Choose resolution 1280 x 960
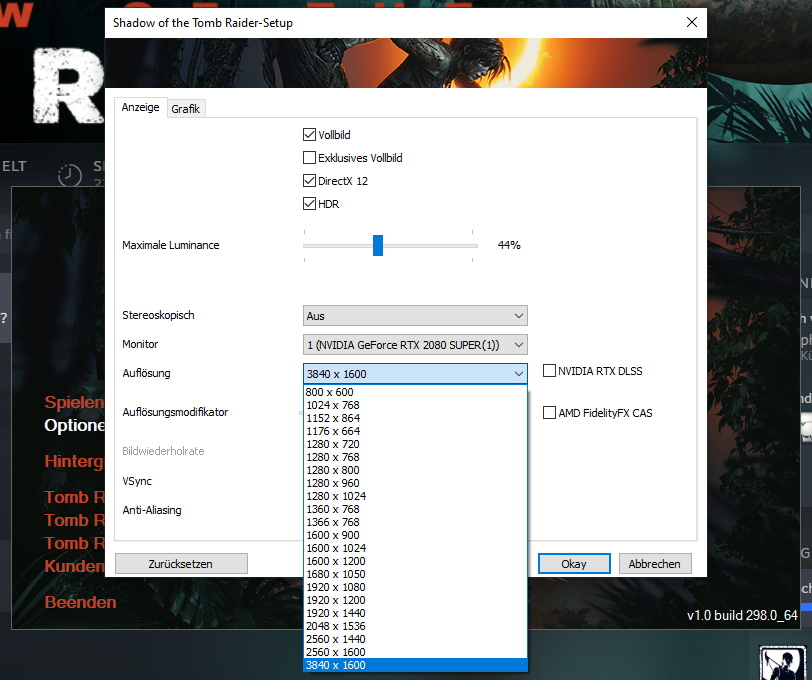Image resolution: width=812 pixels, height=680 pixels. (x=415, y=483)
